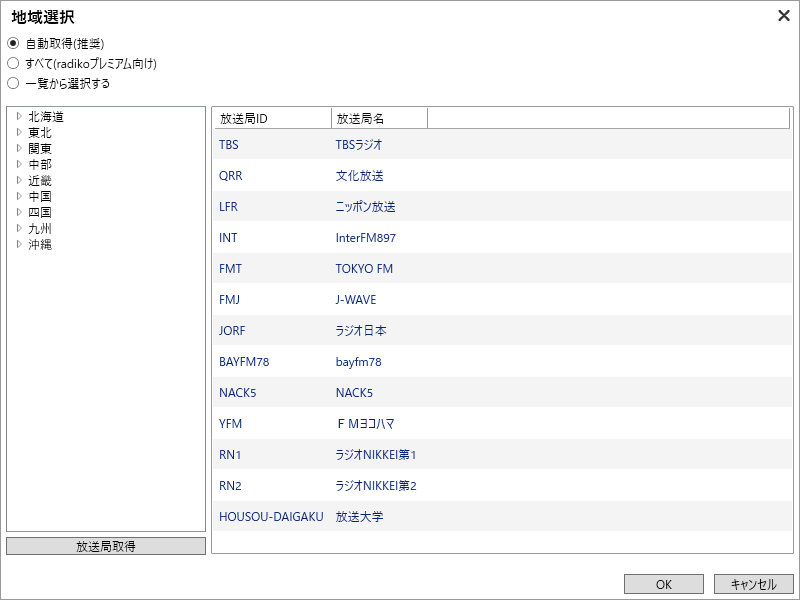Expand the 北海道 tree node arrow
800x600 pixels.
tap(19, 117)
